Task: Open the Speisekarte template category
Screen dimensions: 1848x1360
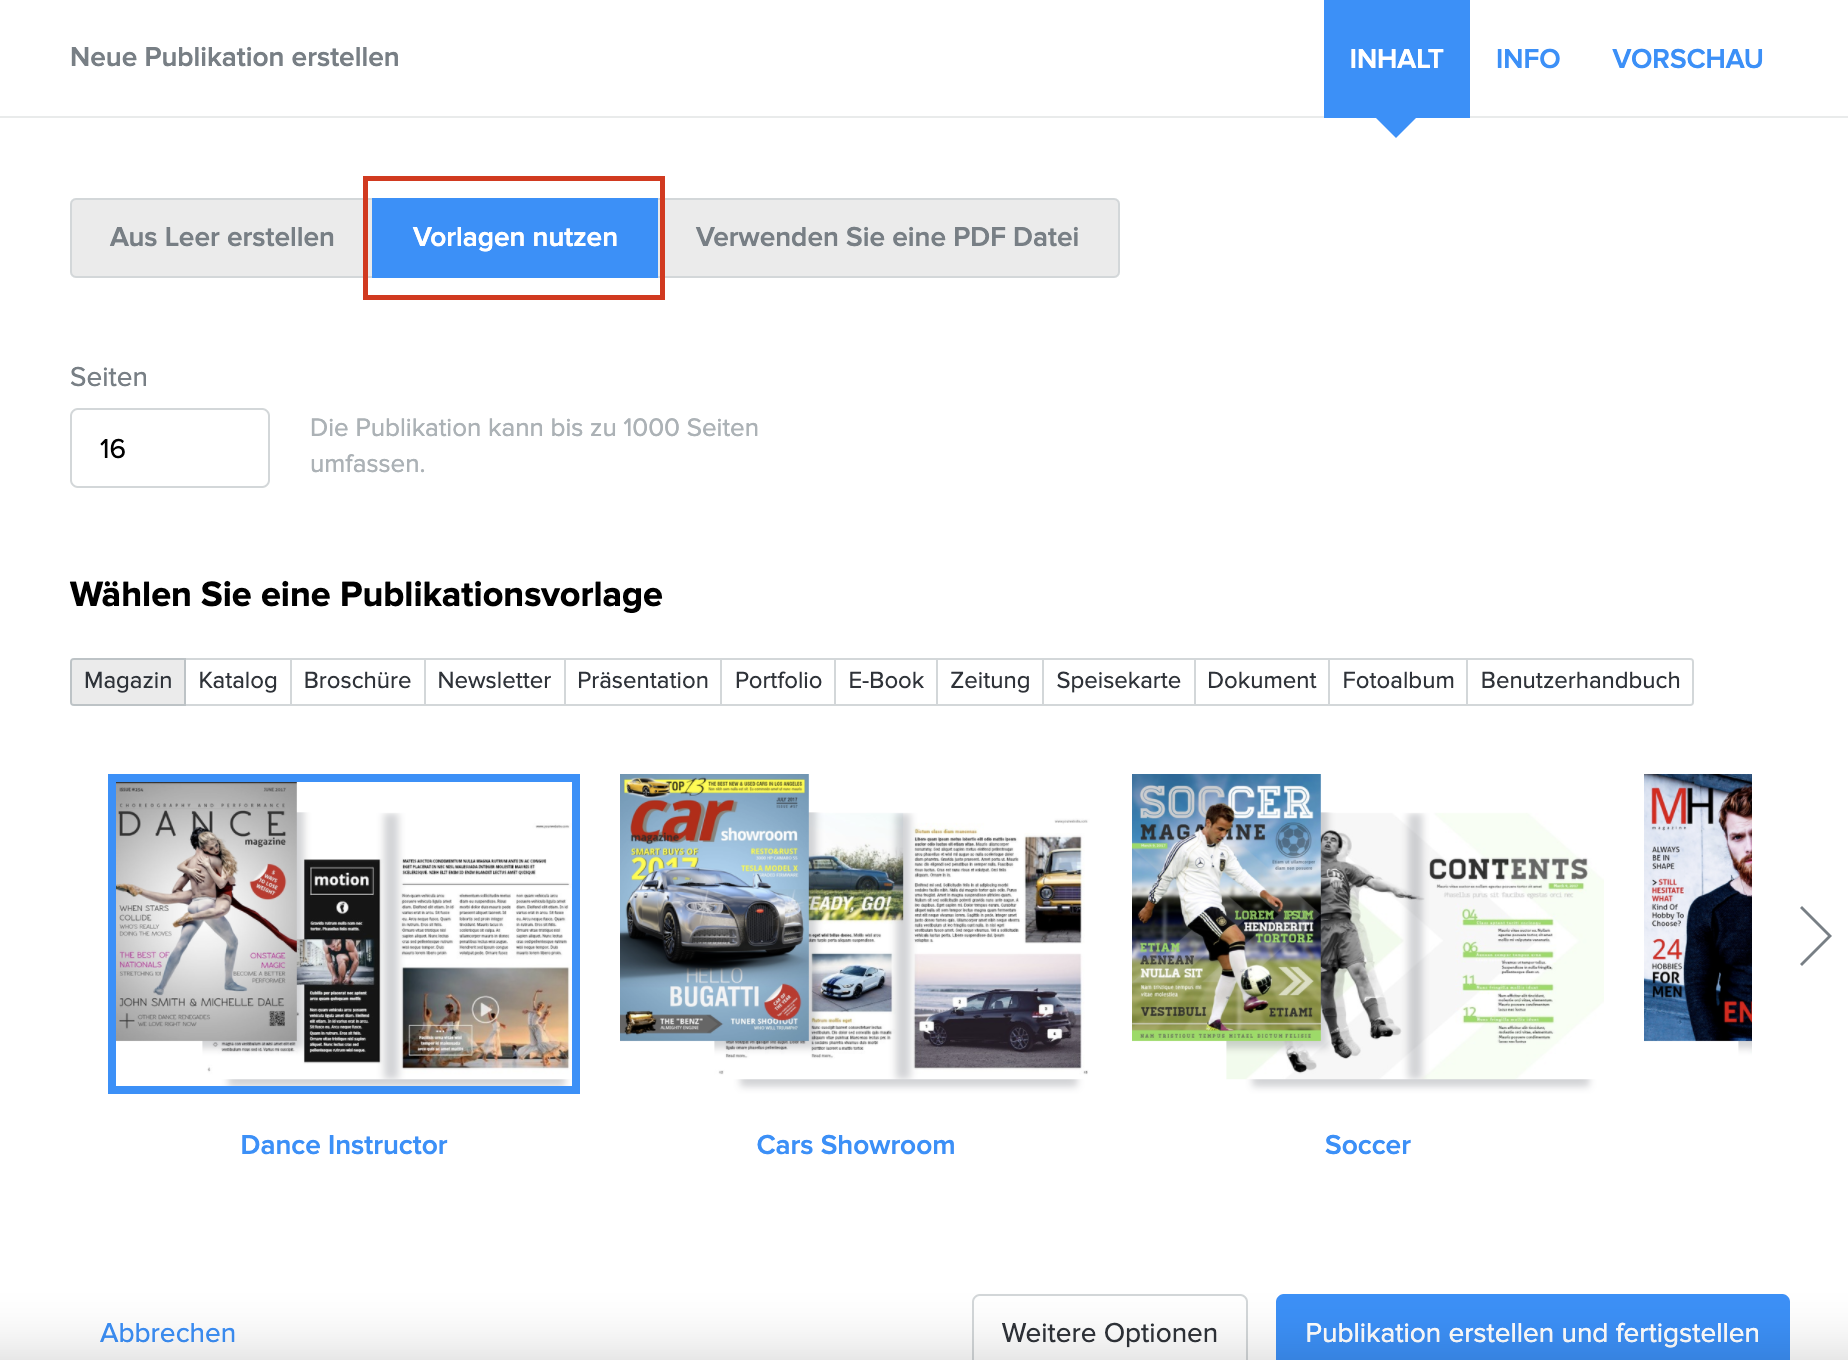Action: 1118,681
